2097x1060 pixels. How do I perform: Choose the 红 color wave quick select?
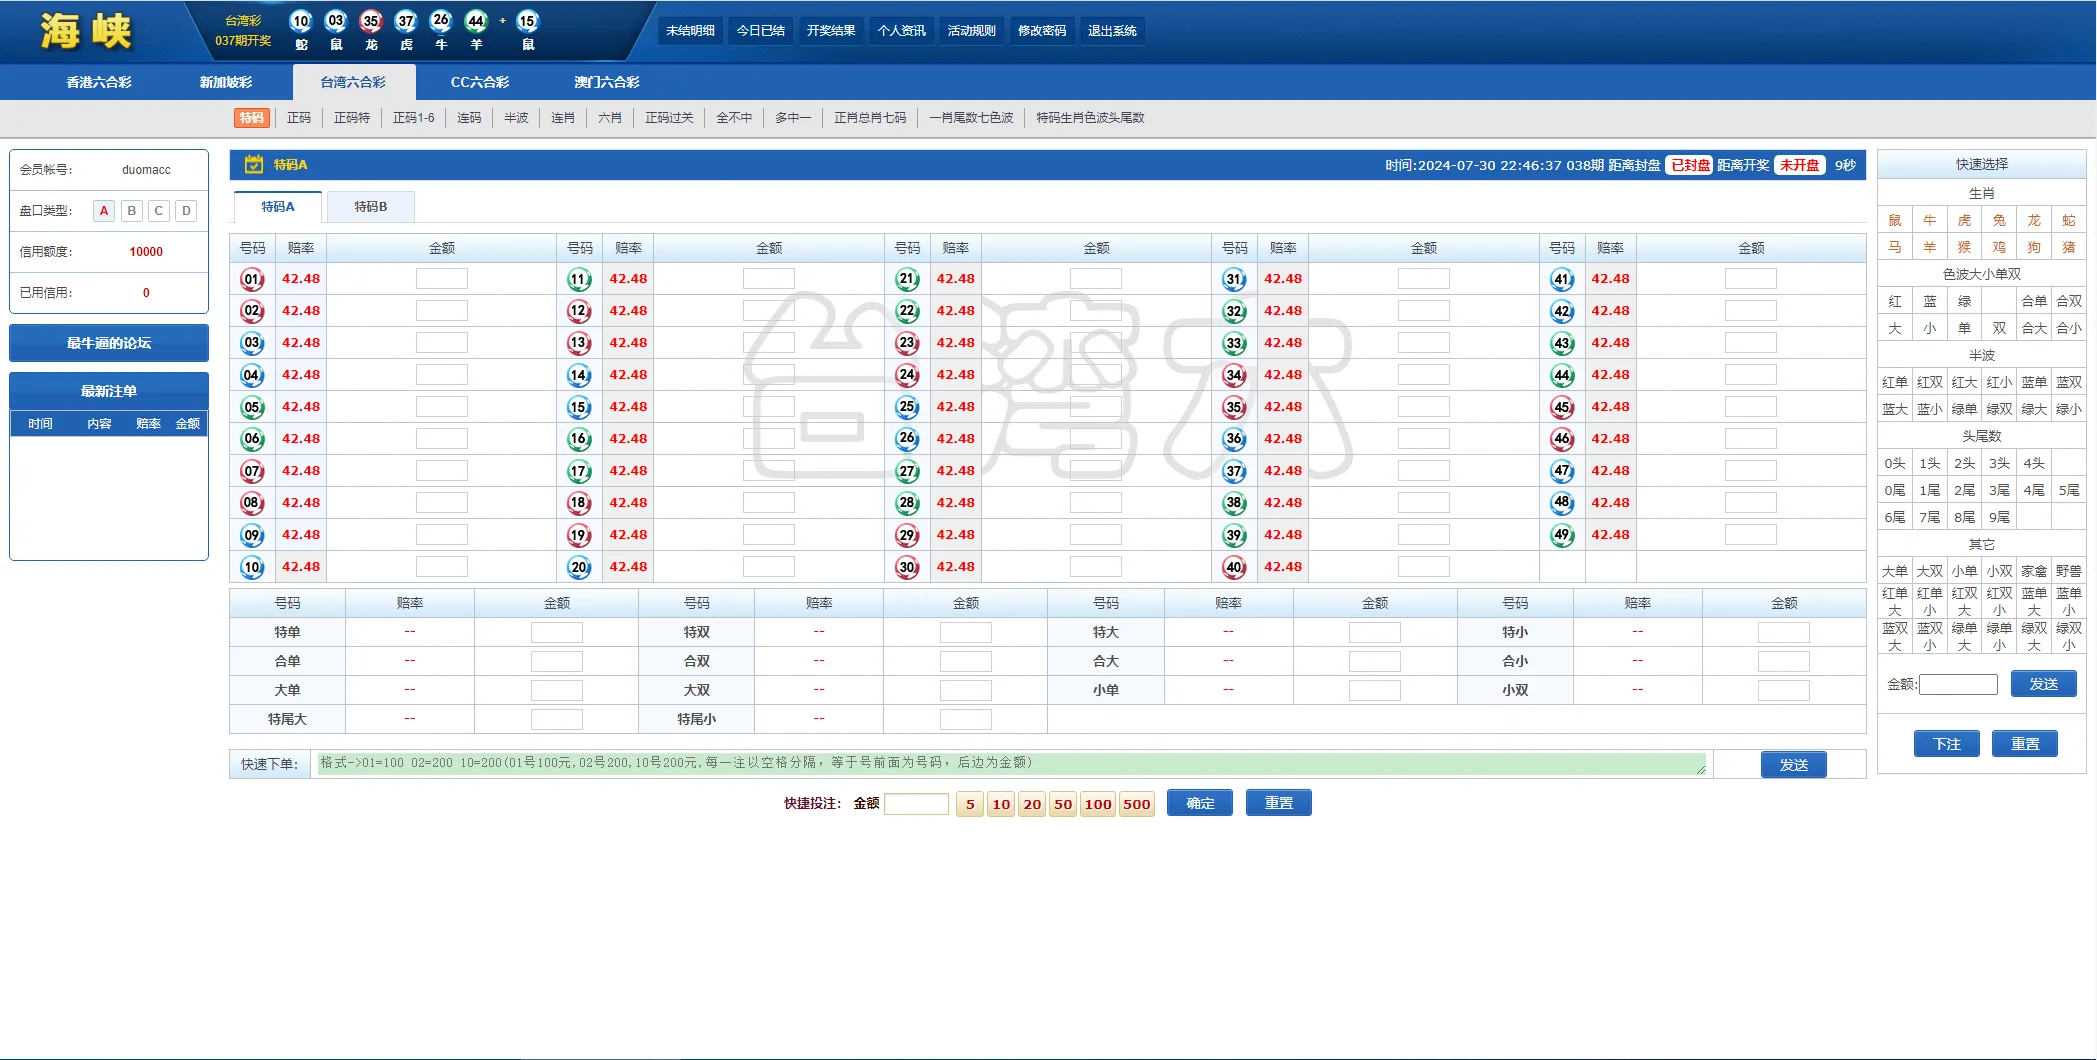pyautogui.click(x=1894, y=301)
